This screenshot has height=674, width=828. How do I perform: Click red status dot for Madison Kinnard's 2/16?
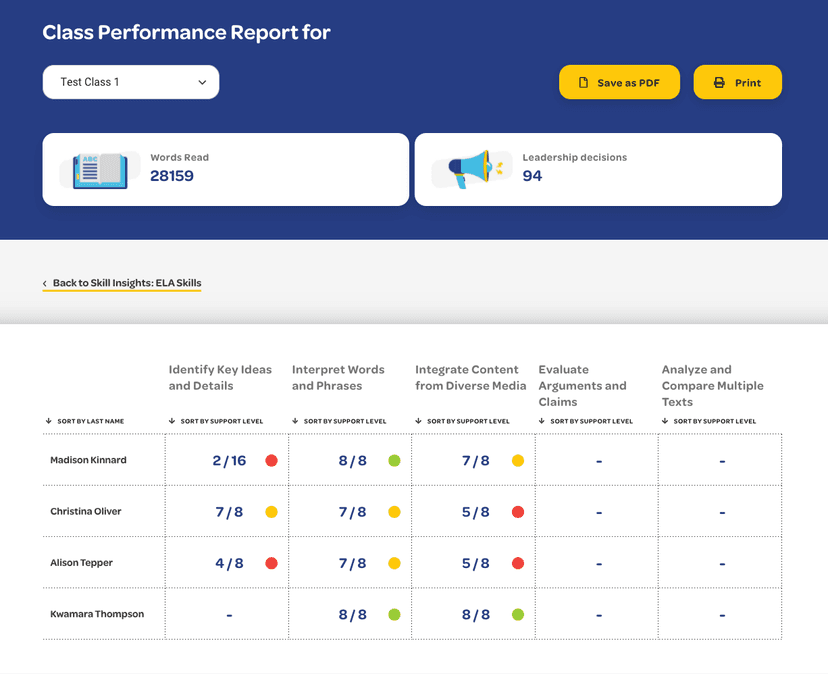[x=271, y=461]
